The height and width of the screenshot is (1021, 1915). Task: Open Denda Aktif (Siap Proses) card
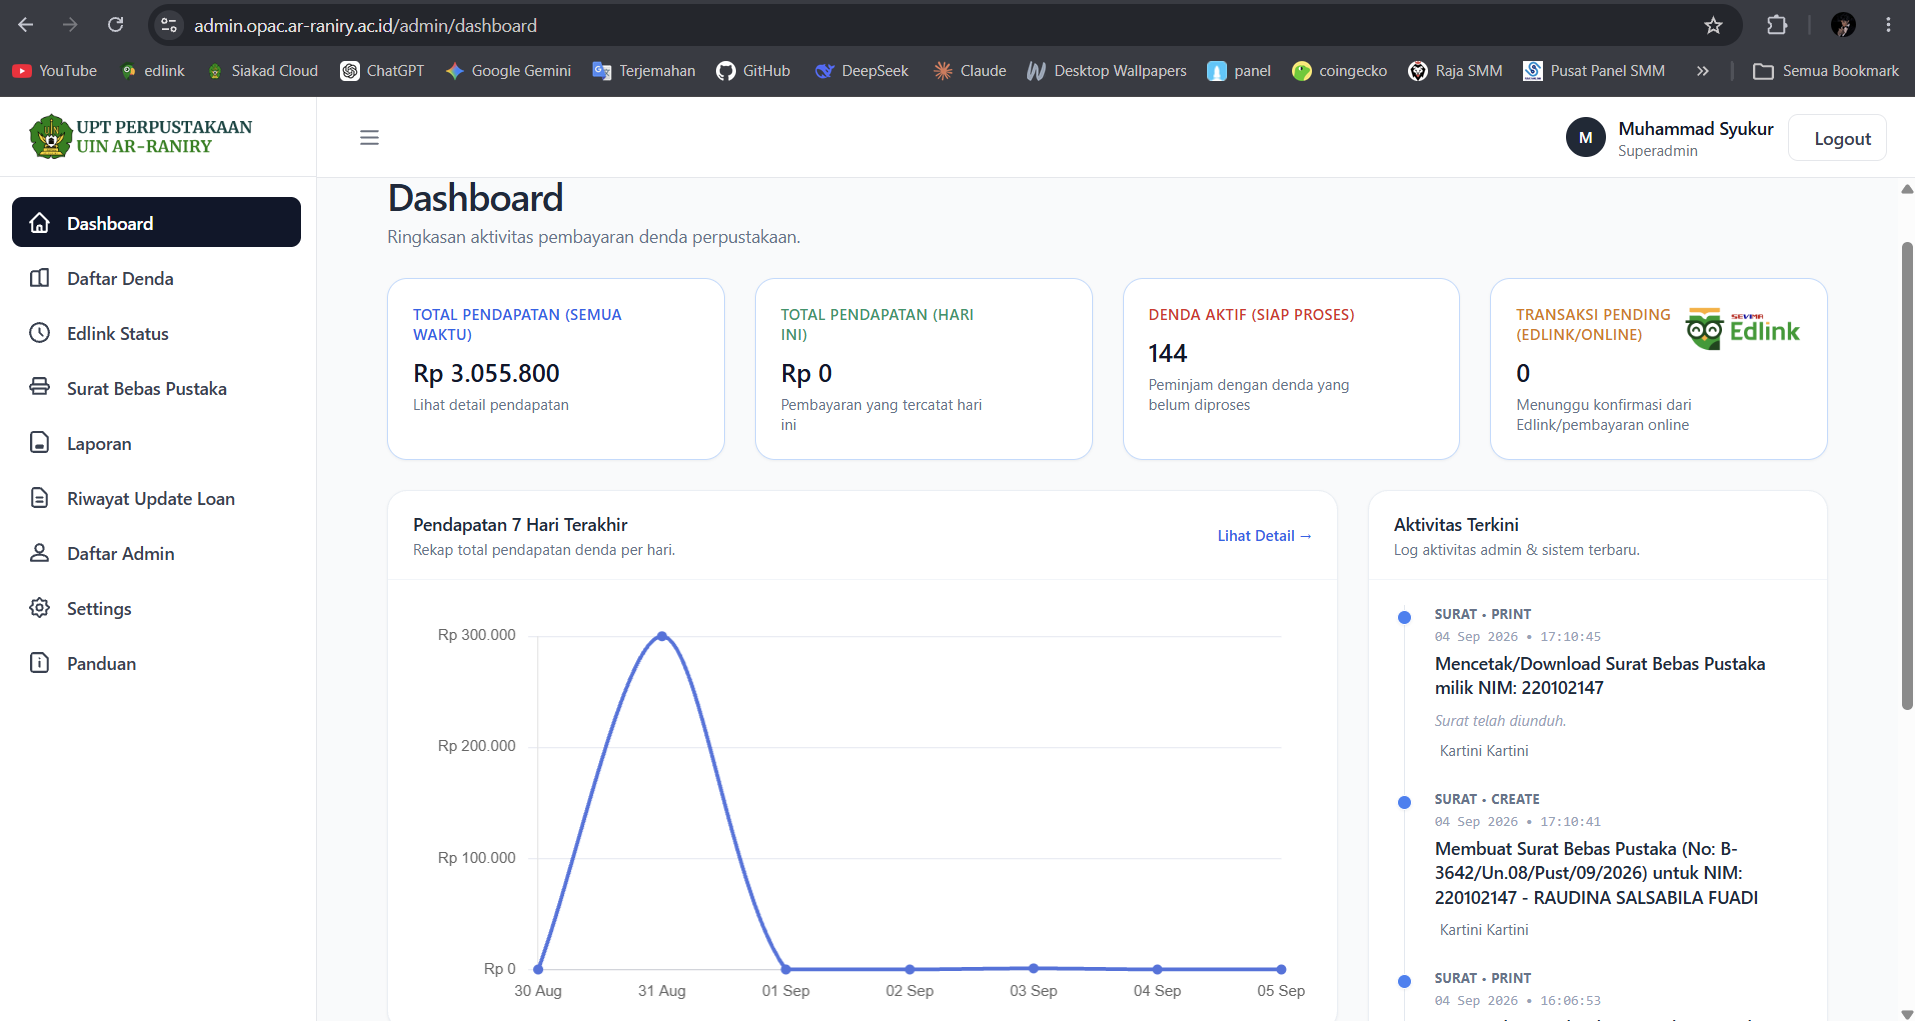point(1291,369)
